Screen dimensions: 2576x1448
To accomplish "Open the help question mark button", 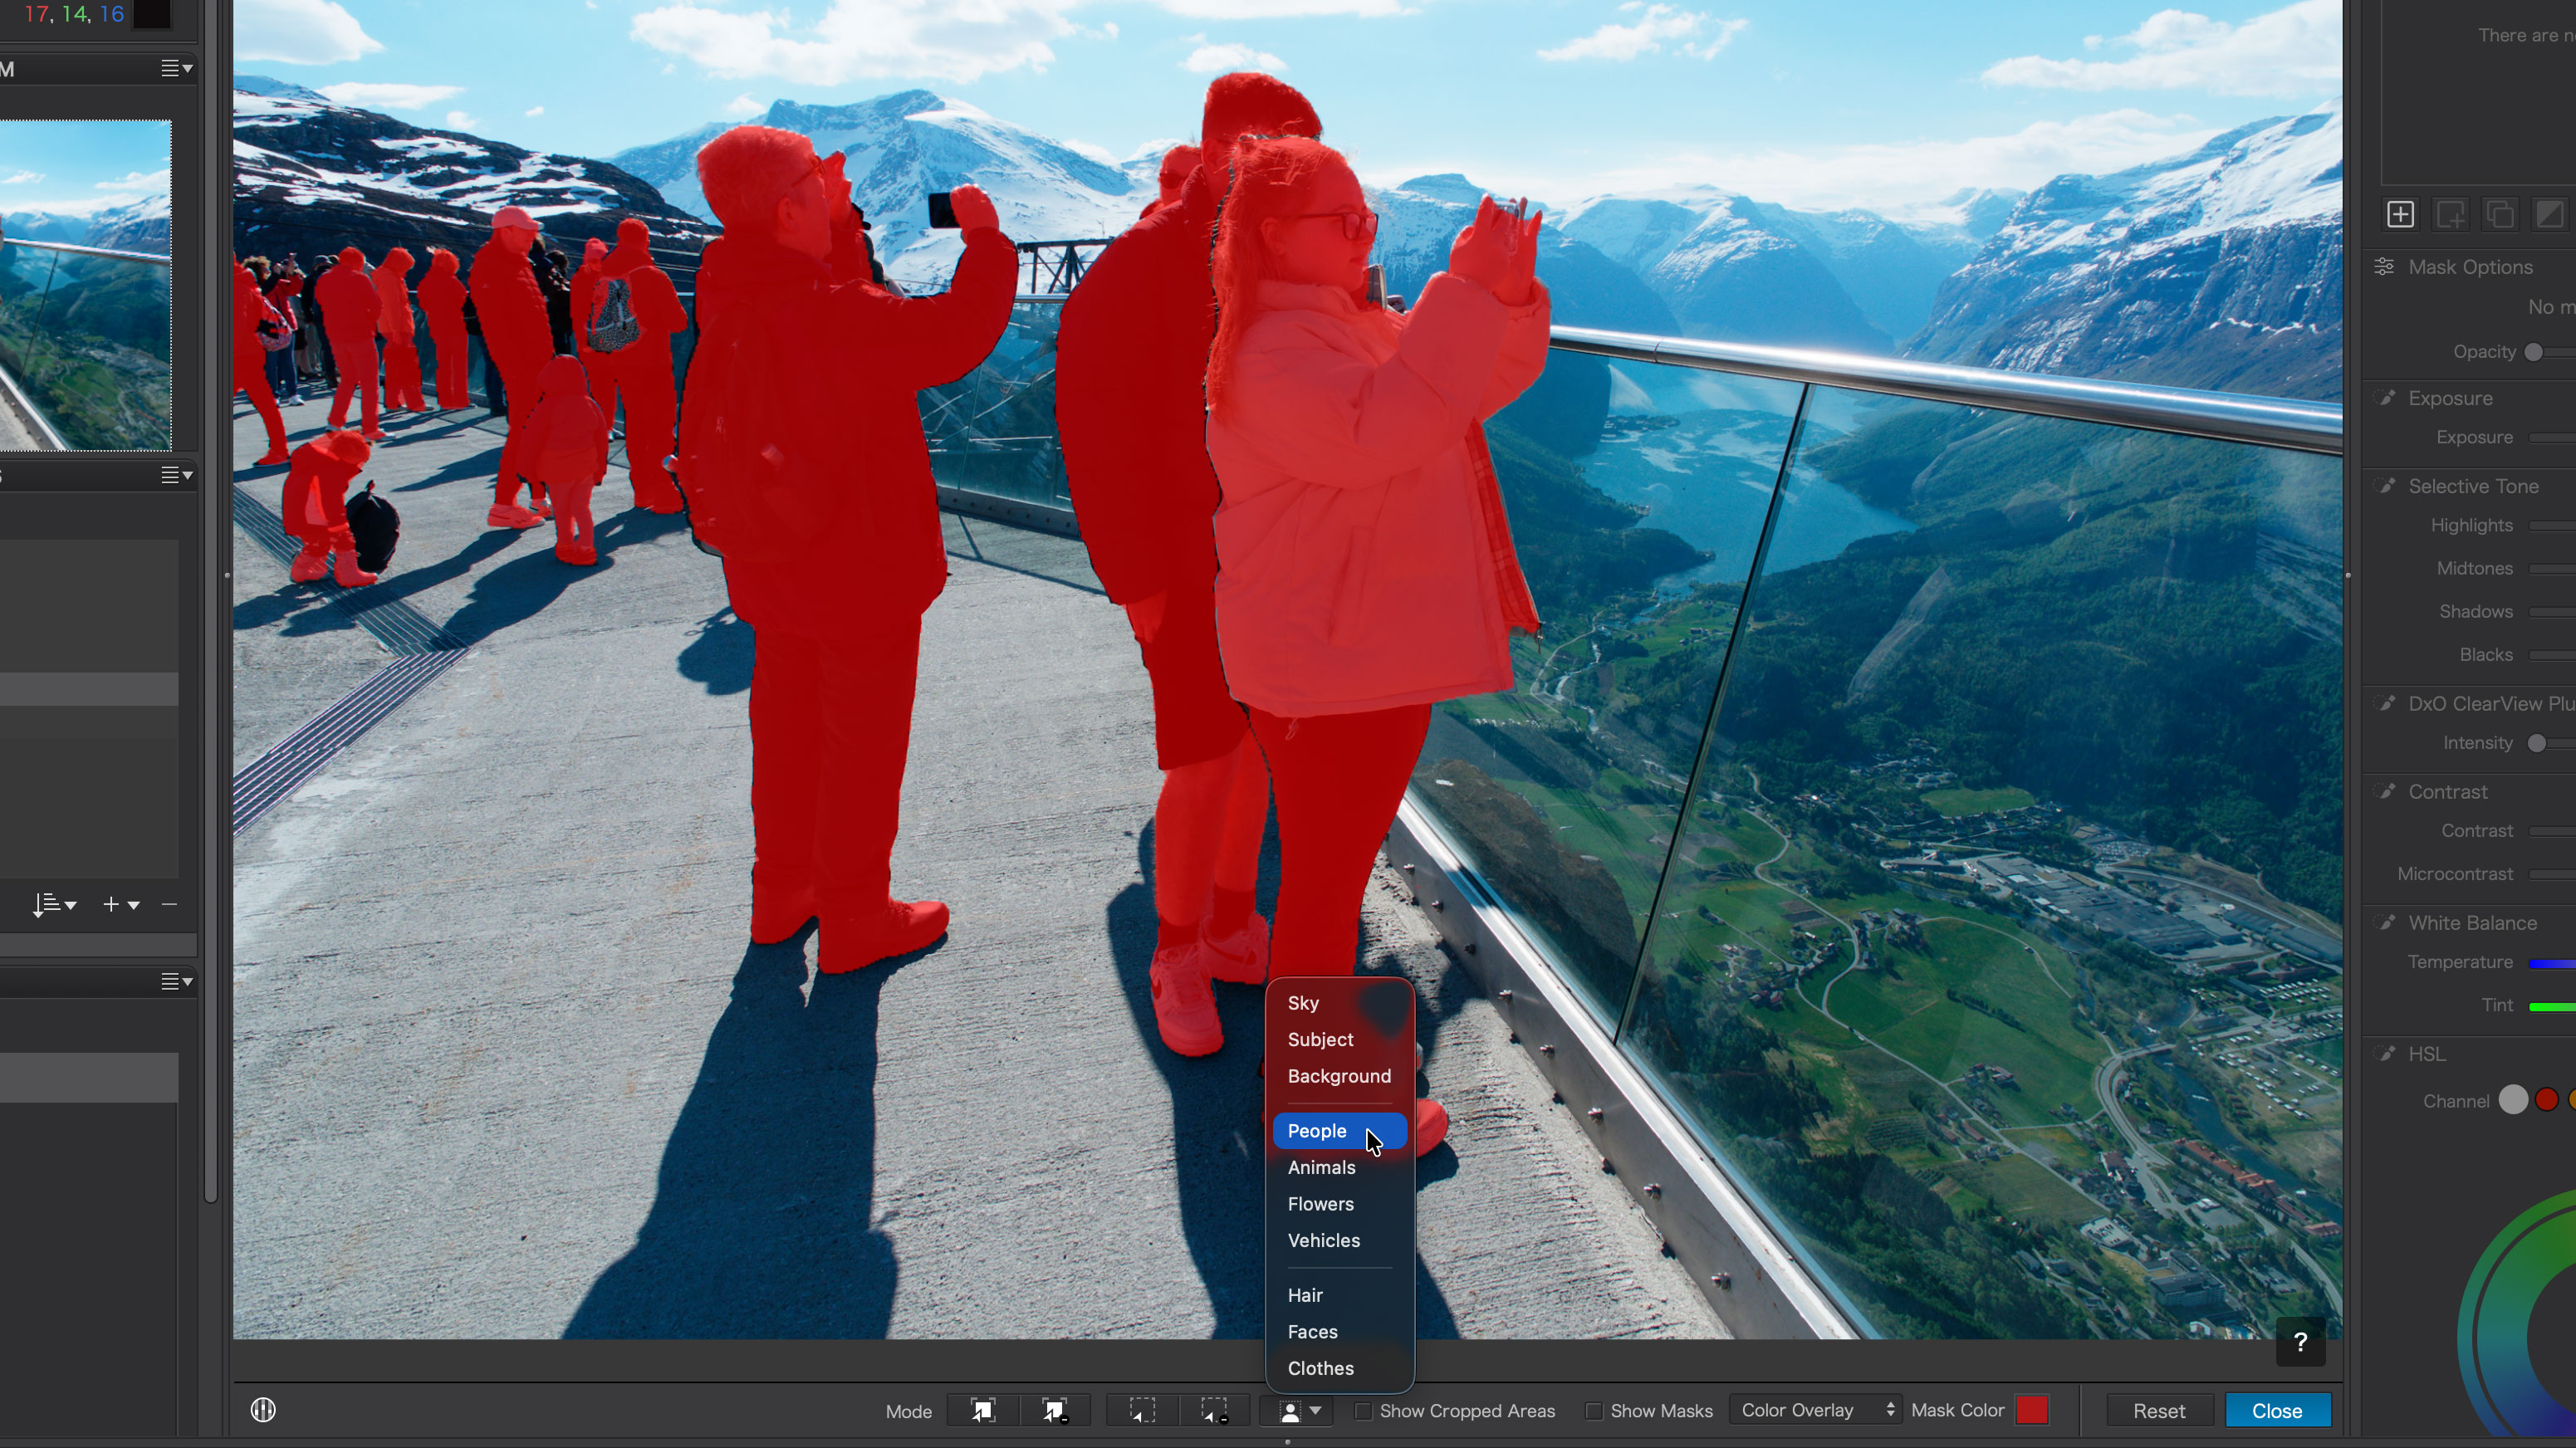I will tap(2300, 1342).
